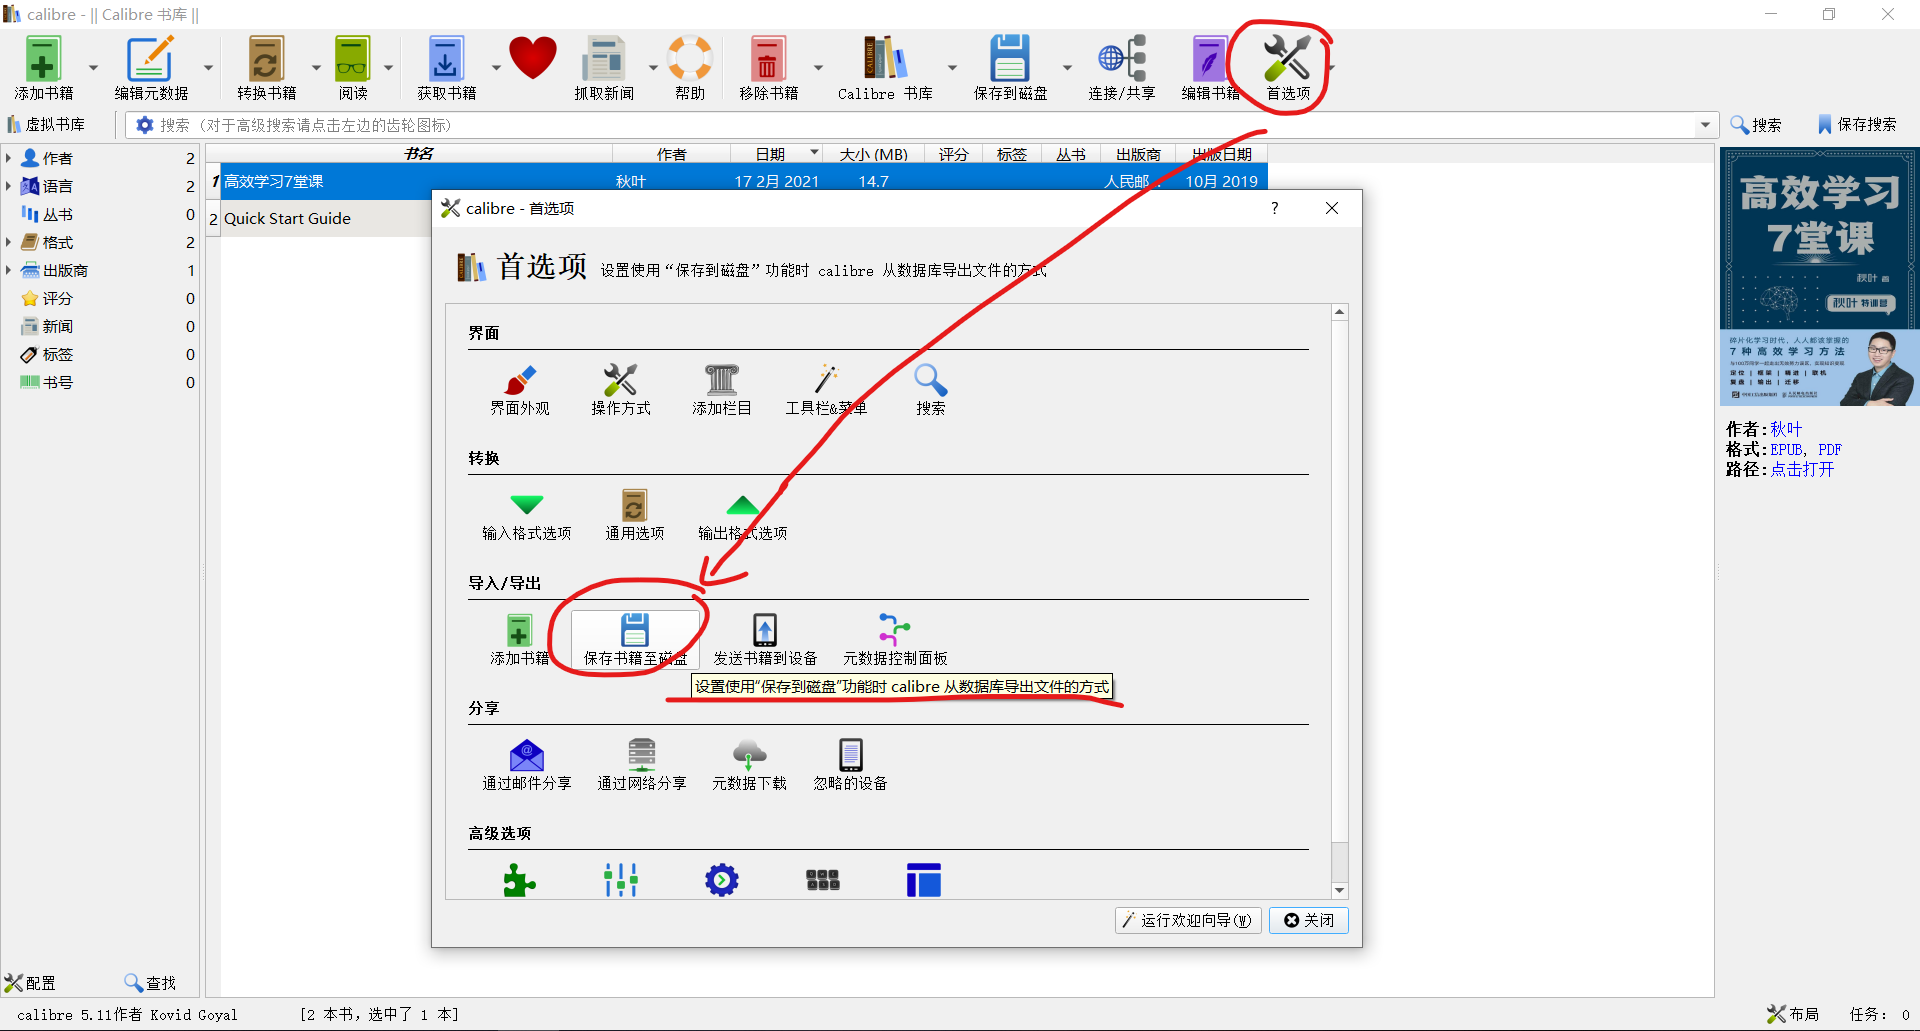Open the Tweaks sliders icon under 高级选项
1920x1031 pixels.
tap(621, 880)
